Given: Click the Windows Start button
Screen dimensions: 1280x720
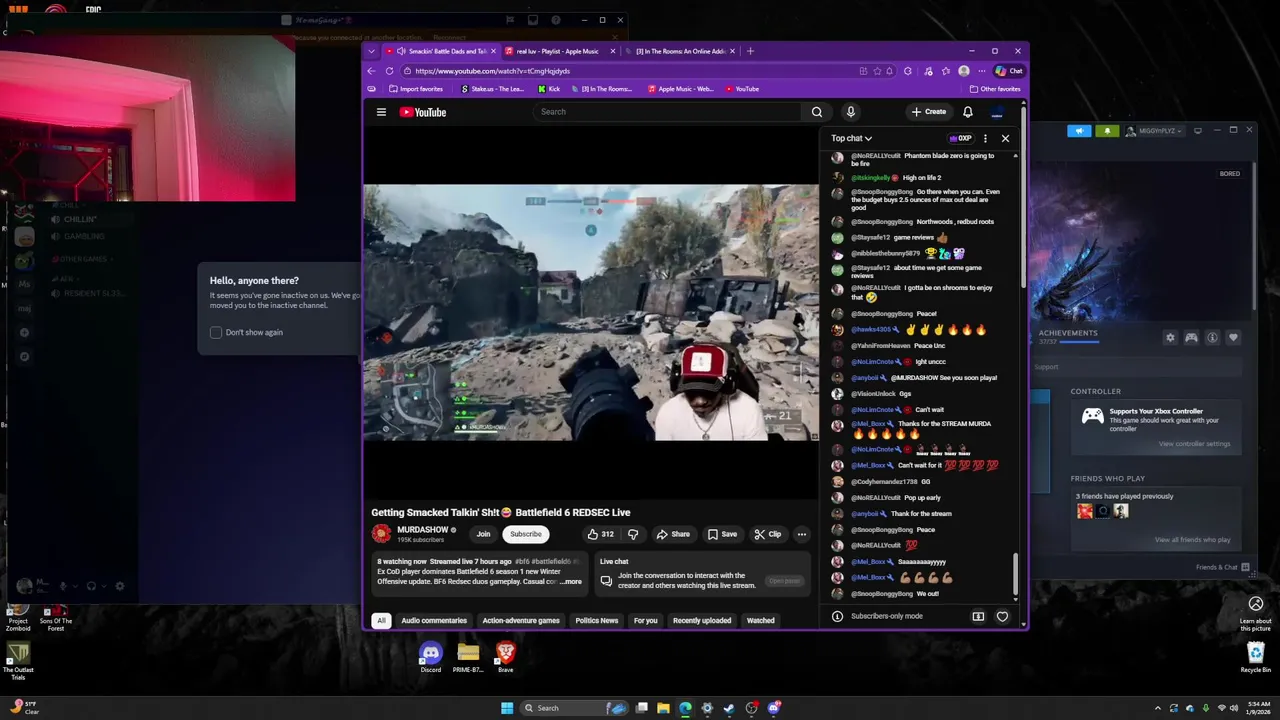Looking at the screenshot, I should tap(507, 708).
